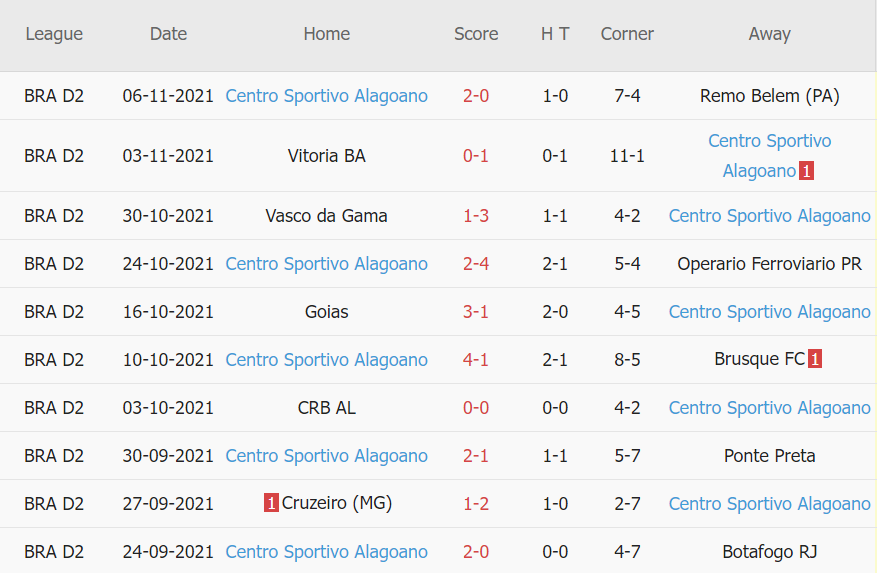Click the League column header
This screenshot has width=877, height=573.
(x=54, y=34)
